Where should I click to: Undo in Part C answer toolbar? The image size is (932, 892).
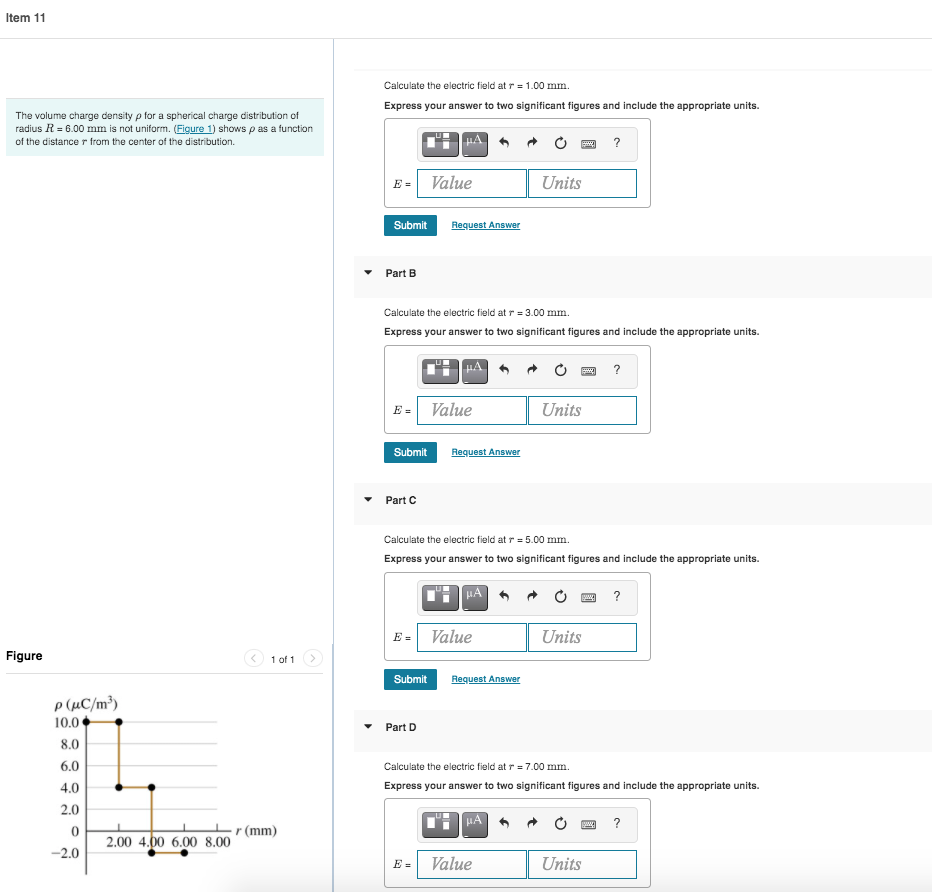[x=504, y=596]
